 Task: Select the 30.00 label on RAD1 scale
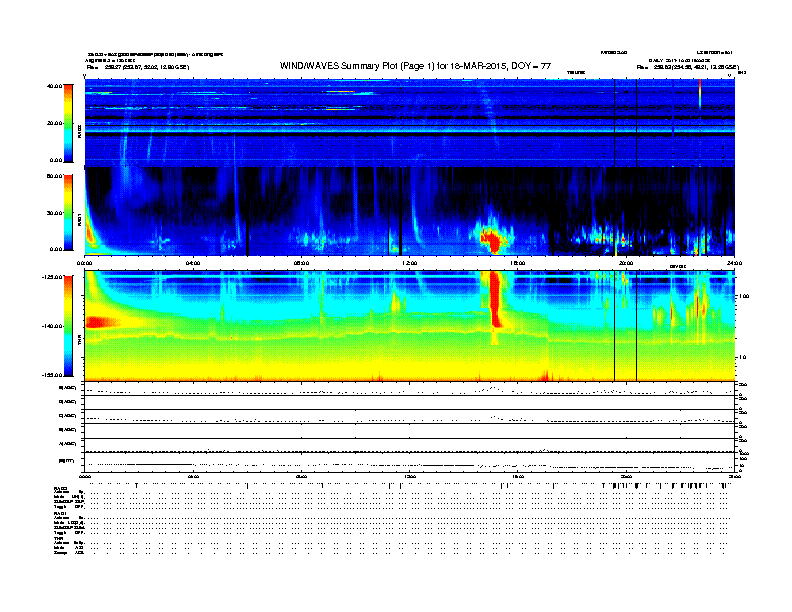point(54,213)
